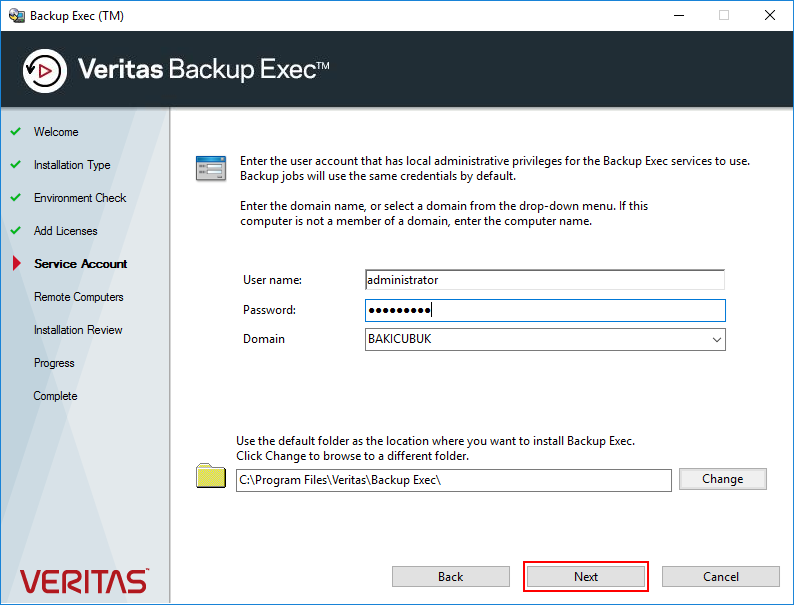The height and width of the screenshot is (605, 794).
Task: Cancel the Backup Exec installation
Action: 721,576
